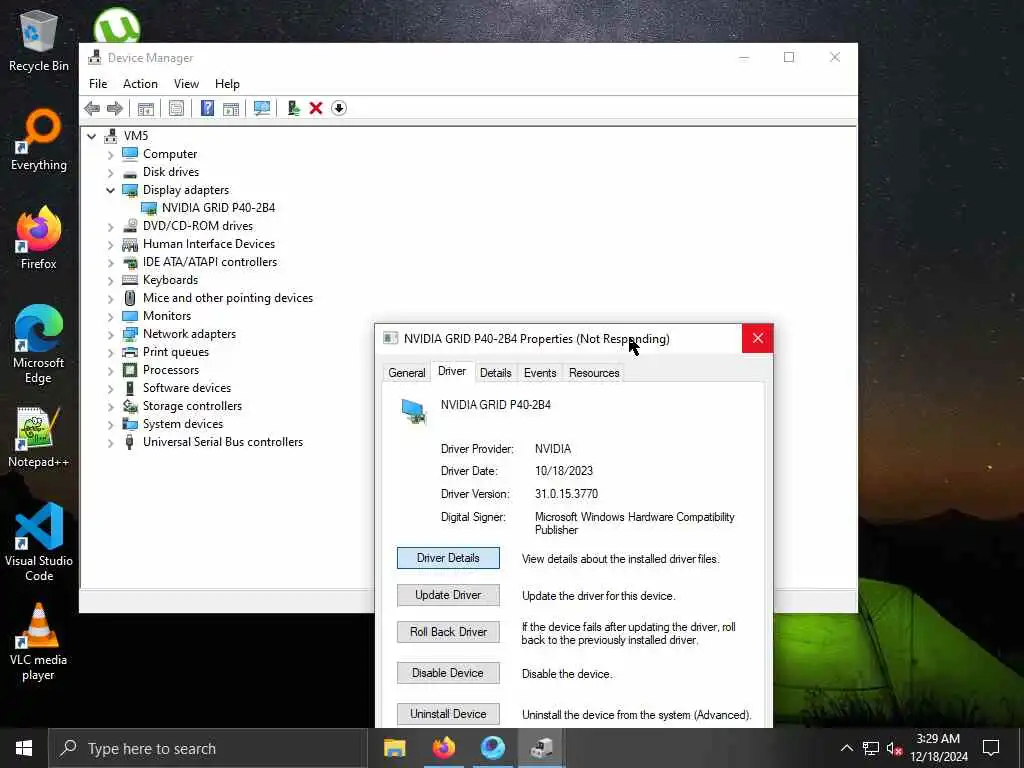Viewport: 1024px width, 768px height.
Task: Close the NVIDIA Properties dialog
Action: tap(758, 338)
